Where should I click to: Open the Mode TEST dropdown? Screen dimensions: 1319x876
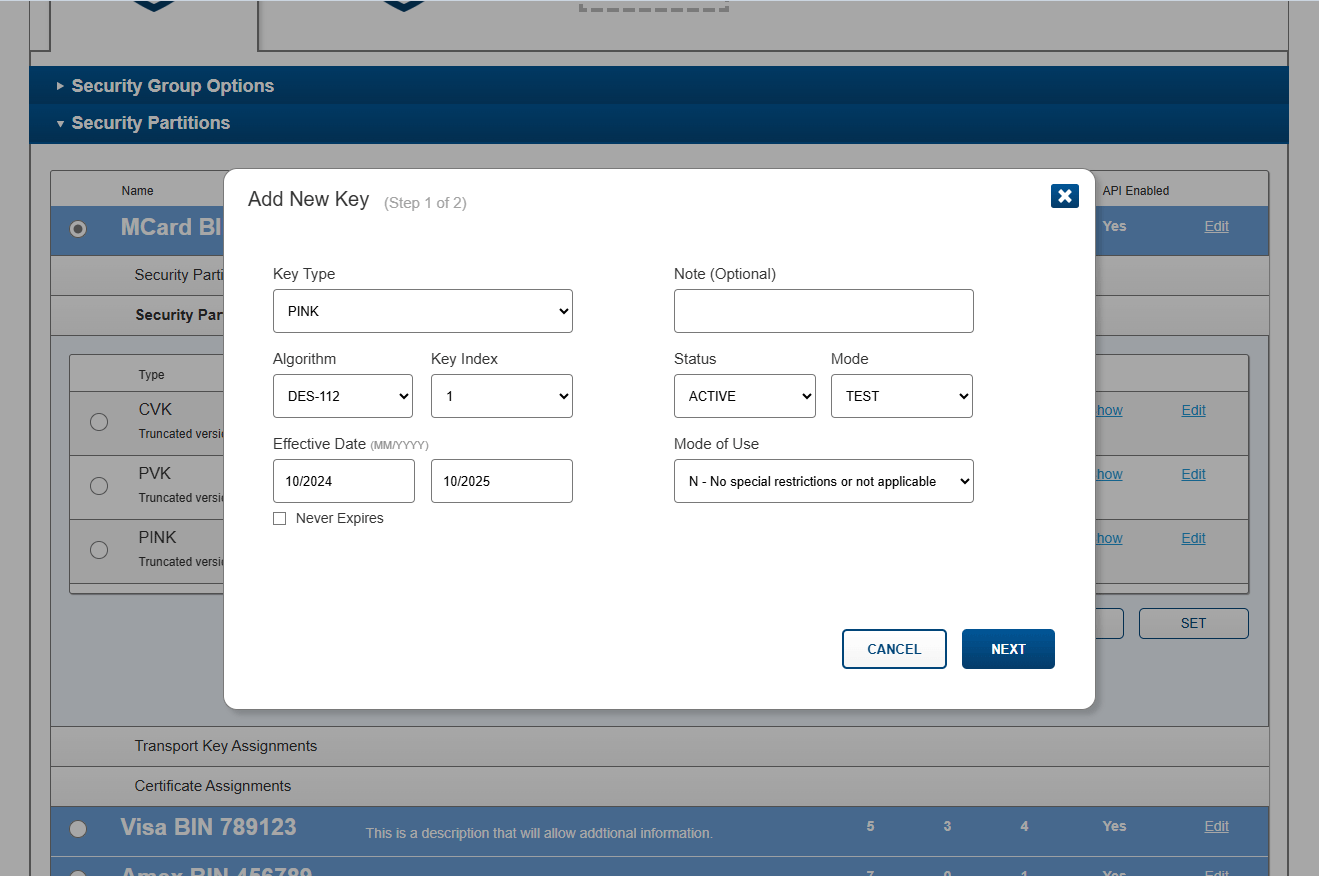(902, 396)
